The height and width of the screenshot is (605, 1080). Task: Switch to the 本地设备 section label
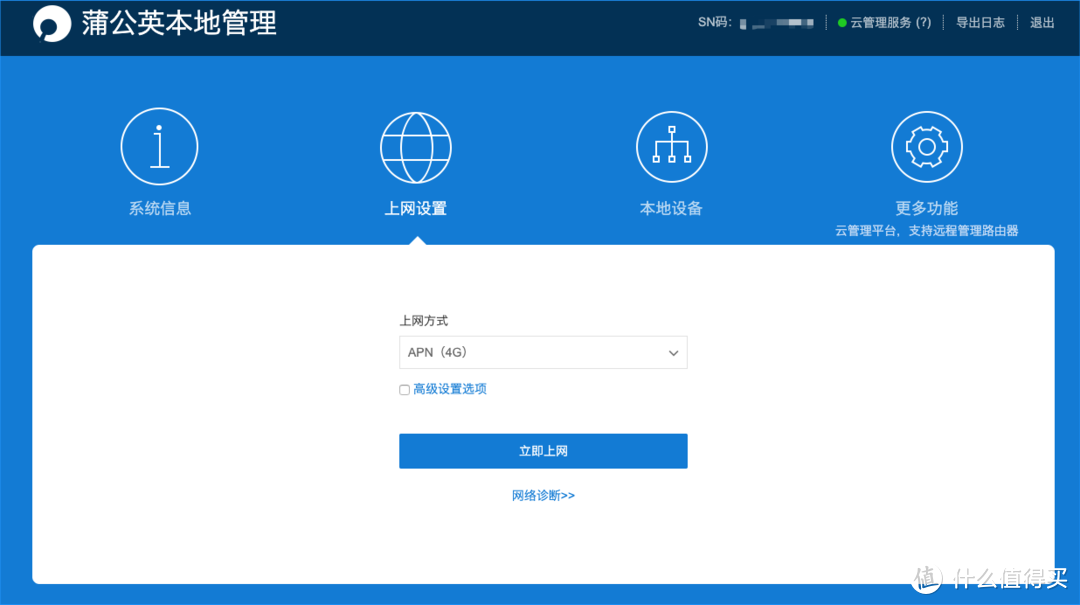(671, 208)
